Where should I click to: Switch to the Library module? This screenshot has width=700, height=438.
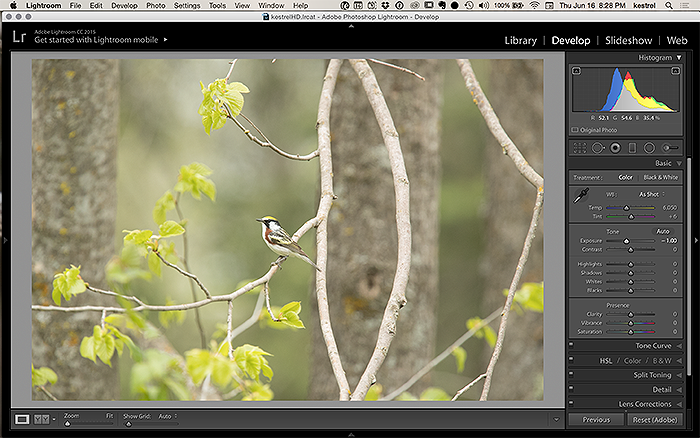521,41
